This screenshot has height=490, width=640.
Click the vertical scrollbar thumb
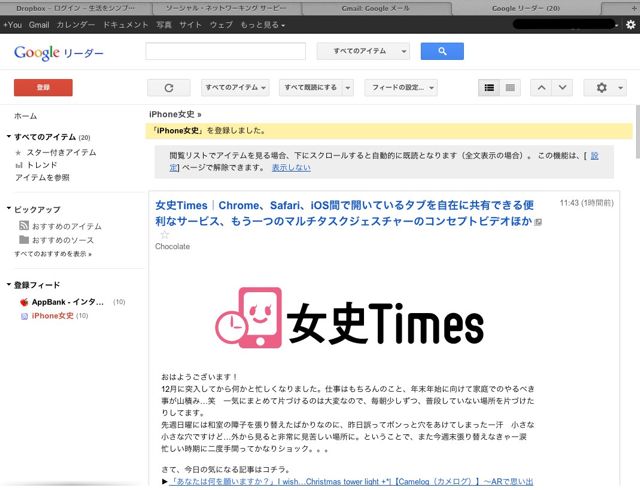pos(637,131)
